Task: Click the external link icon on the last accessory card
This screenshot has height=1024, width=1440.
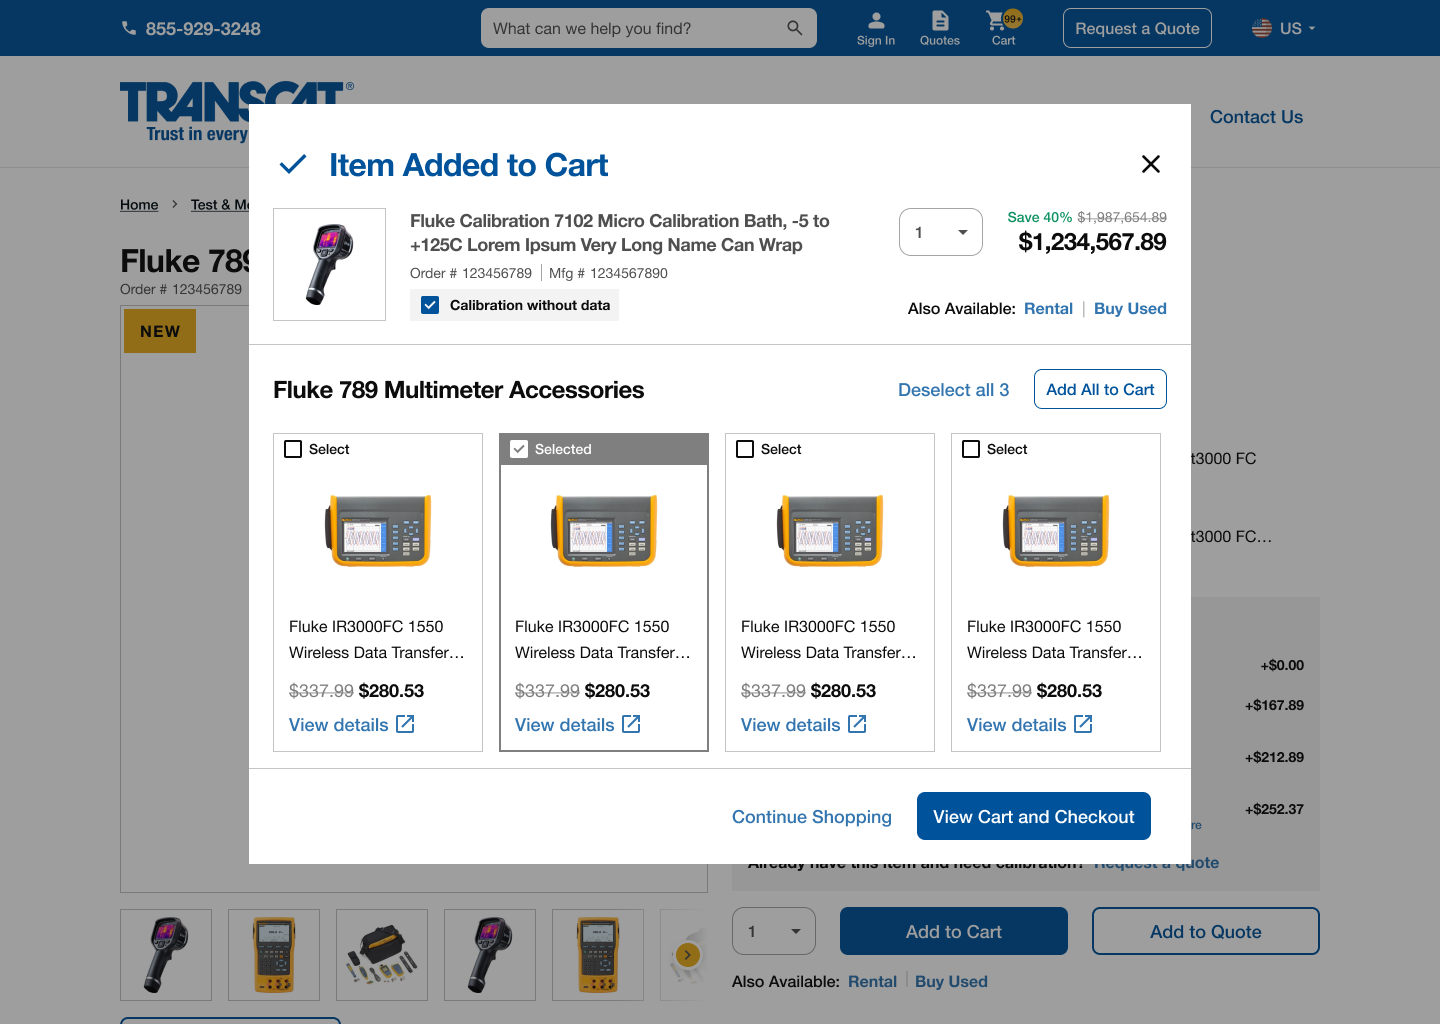Action: click(x=1085, y=723)
